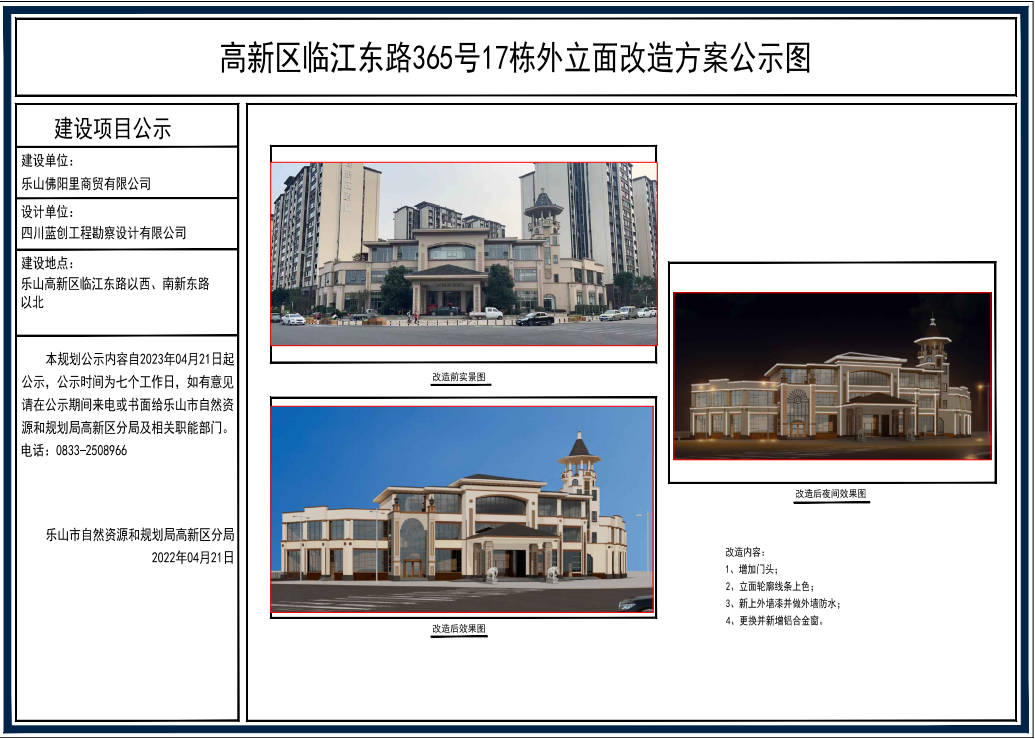The height and width of the screenshot is (739, 1035).
Task: Select company name 乐山佛阳里商贸有限公司
Action: (86, 184)
